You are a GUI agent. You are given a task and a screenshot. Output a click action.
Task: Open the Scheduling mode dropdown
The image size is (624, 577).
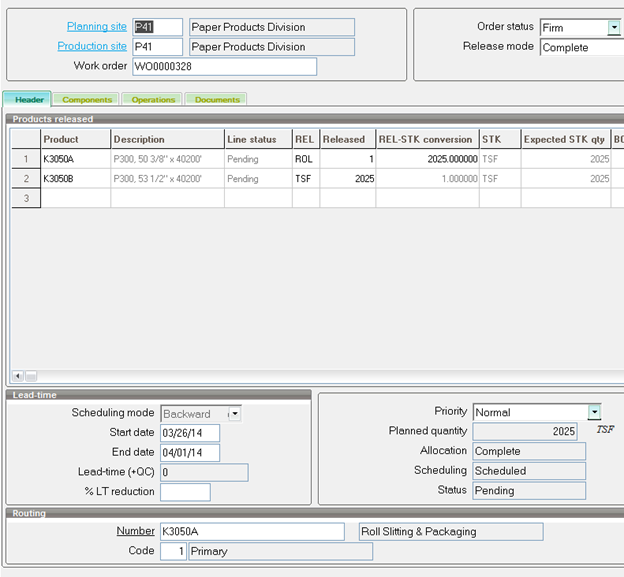[x=234, y=413]
